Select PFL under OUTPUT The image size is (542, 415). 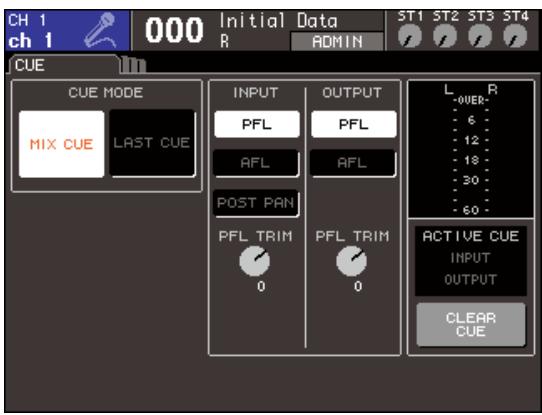354,124
